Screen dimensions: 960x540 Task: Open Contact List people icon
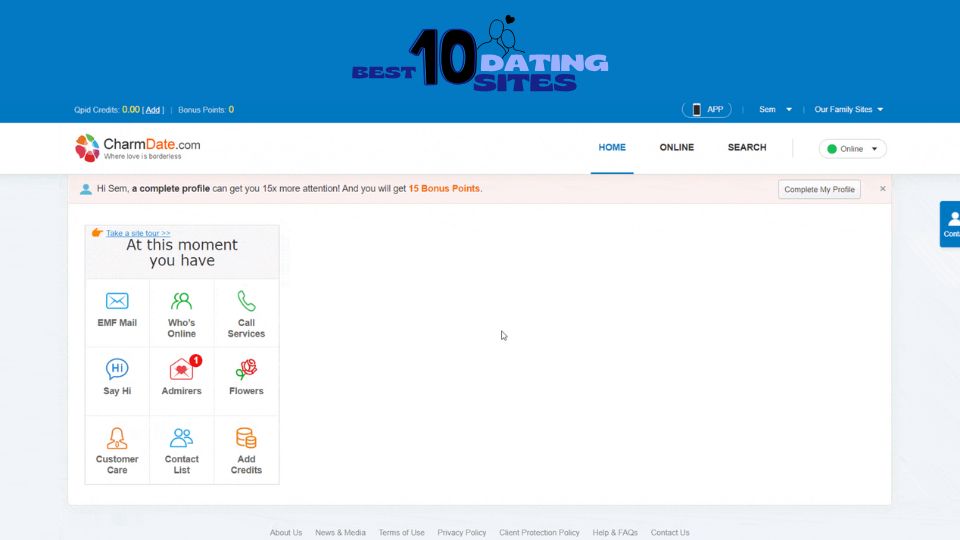point(181,438)
